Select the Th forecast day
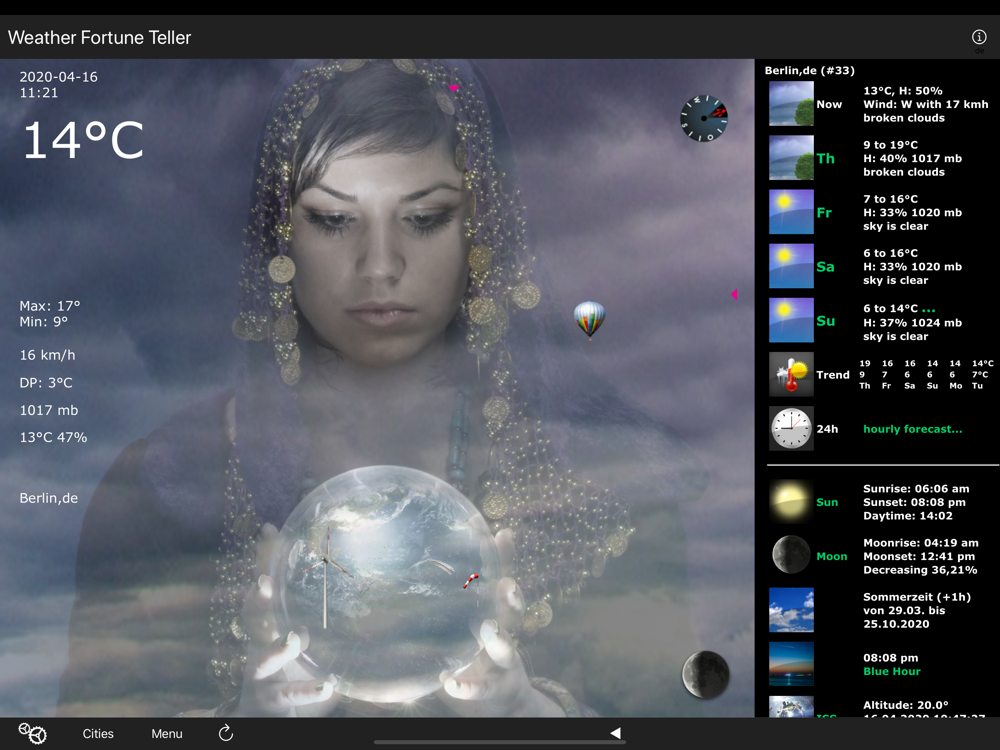 [x=826, y=158]
